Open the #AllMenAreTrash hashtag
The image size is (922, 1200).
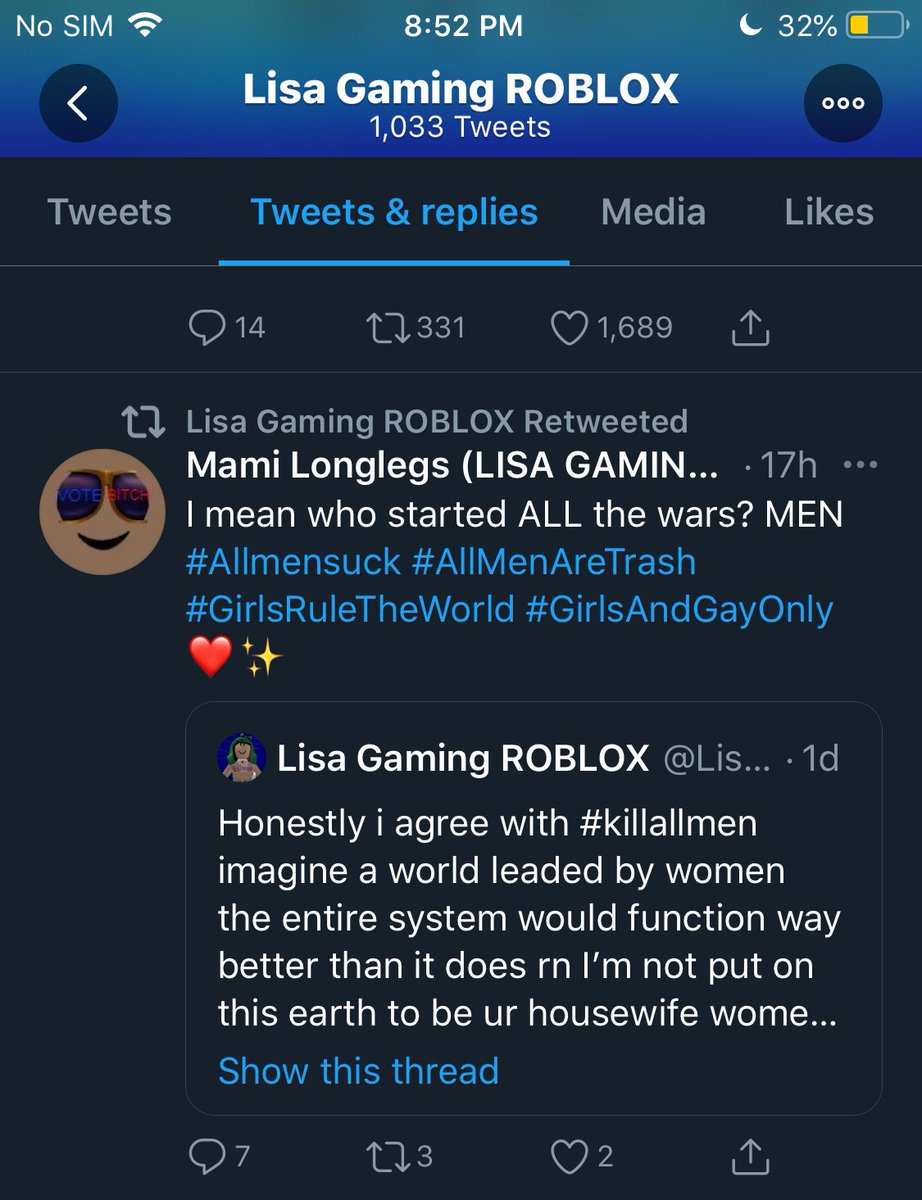tap(553, 562)
